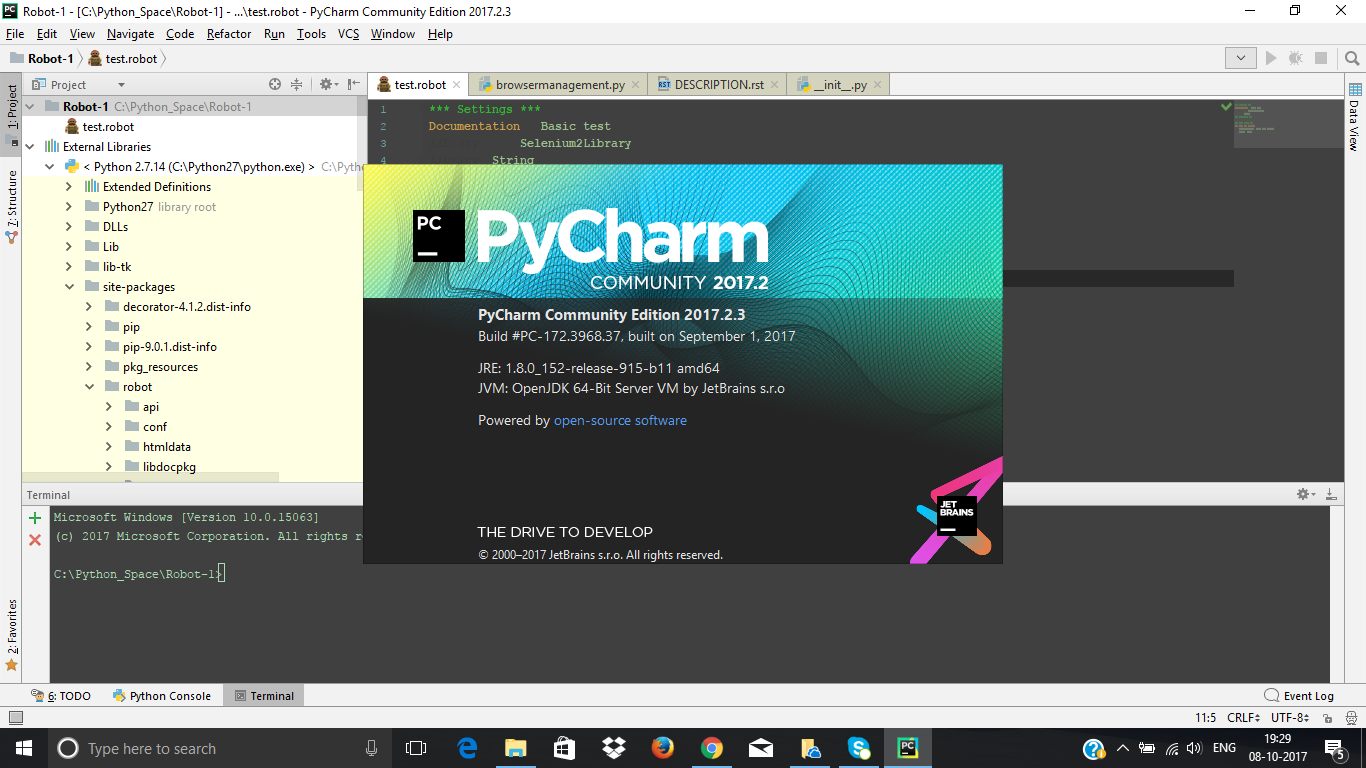Click the green inspection checkmark in editor
Viewport: 1366px width, 768px height.
[1226, 106]
